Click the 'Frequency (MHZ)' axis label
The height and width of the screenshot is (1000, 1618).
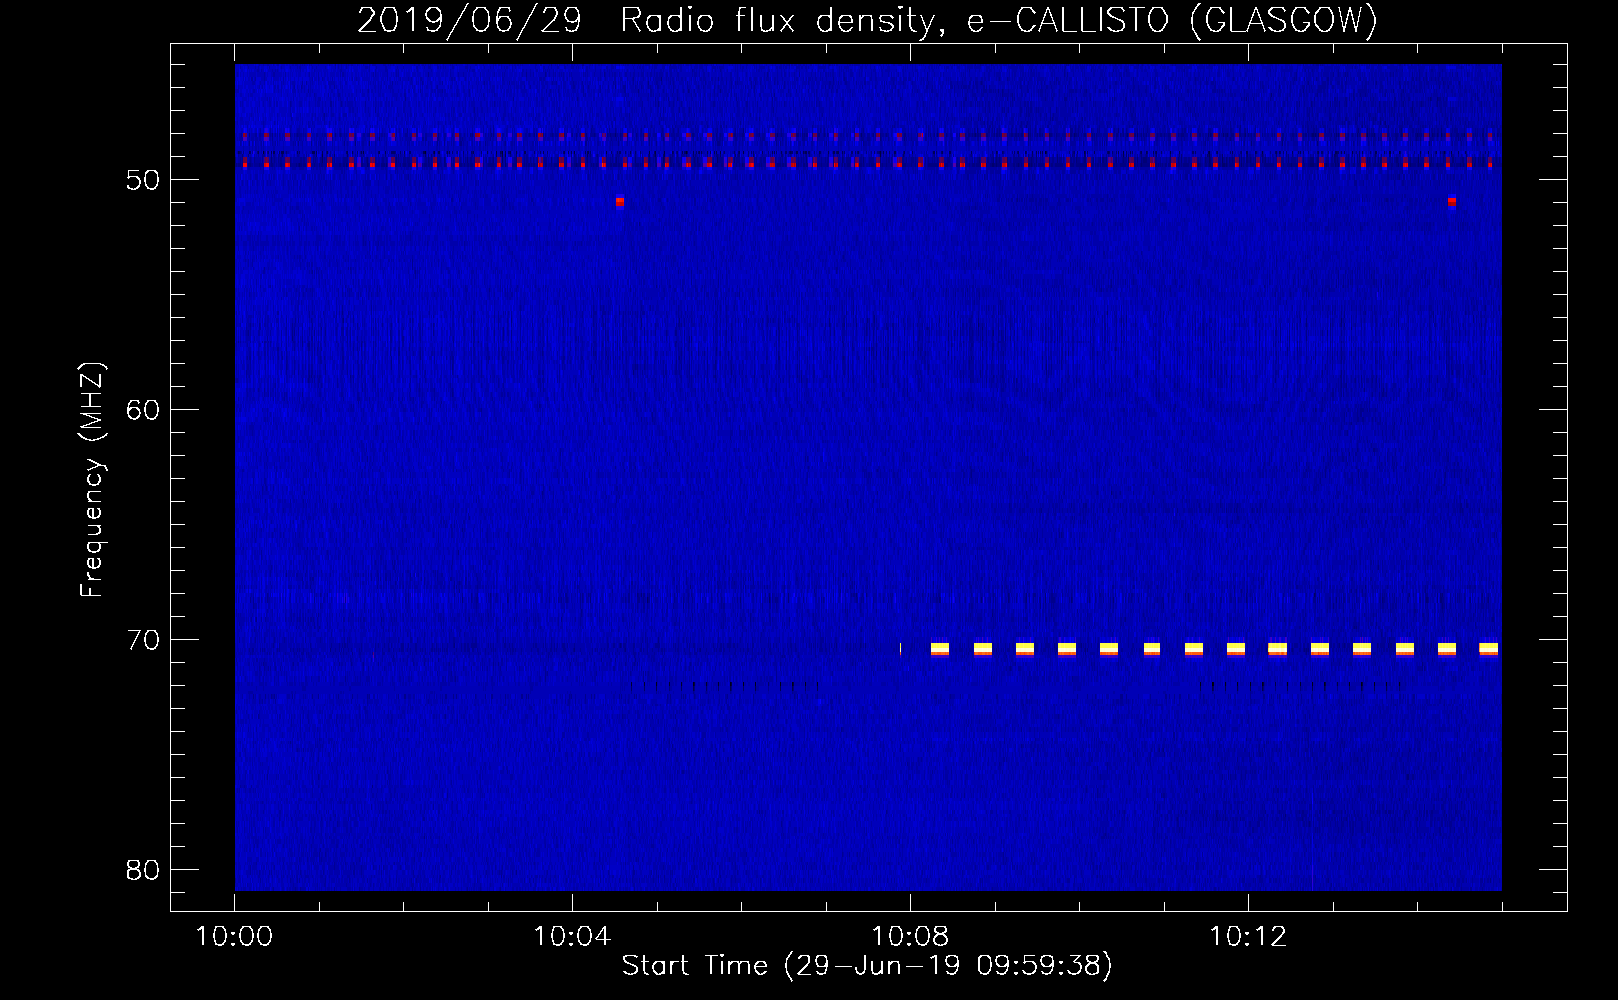pos(92,480)
